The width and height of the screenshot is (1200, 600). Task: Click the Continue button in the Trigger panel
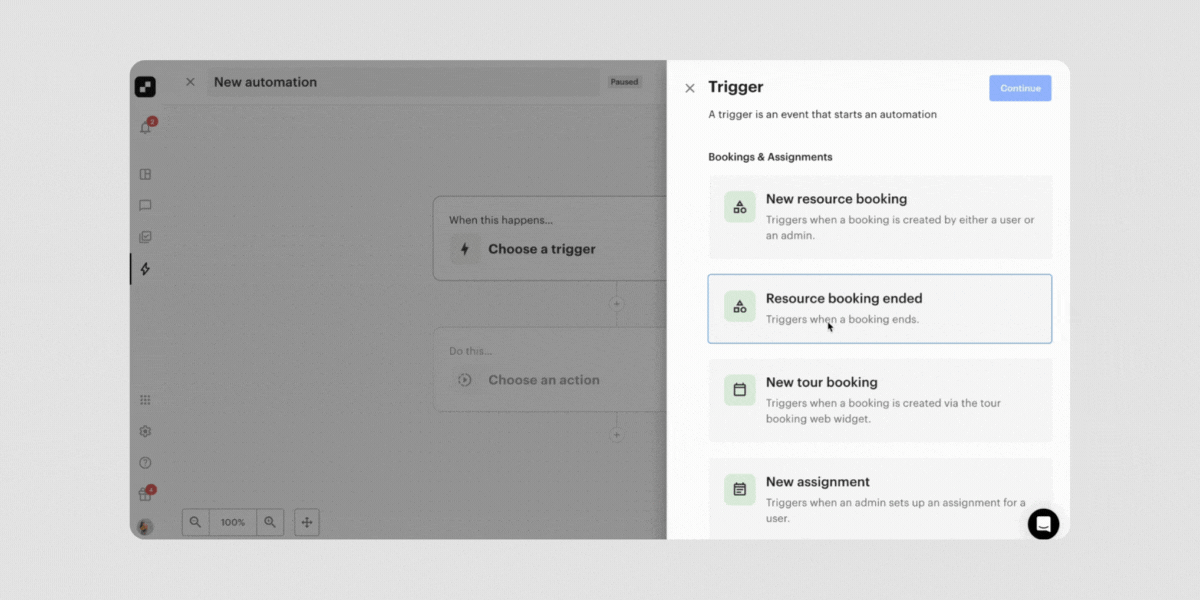pos(1020,88)
